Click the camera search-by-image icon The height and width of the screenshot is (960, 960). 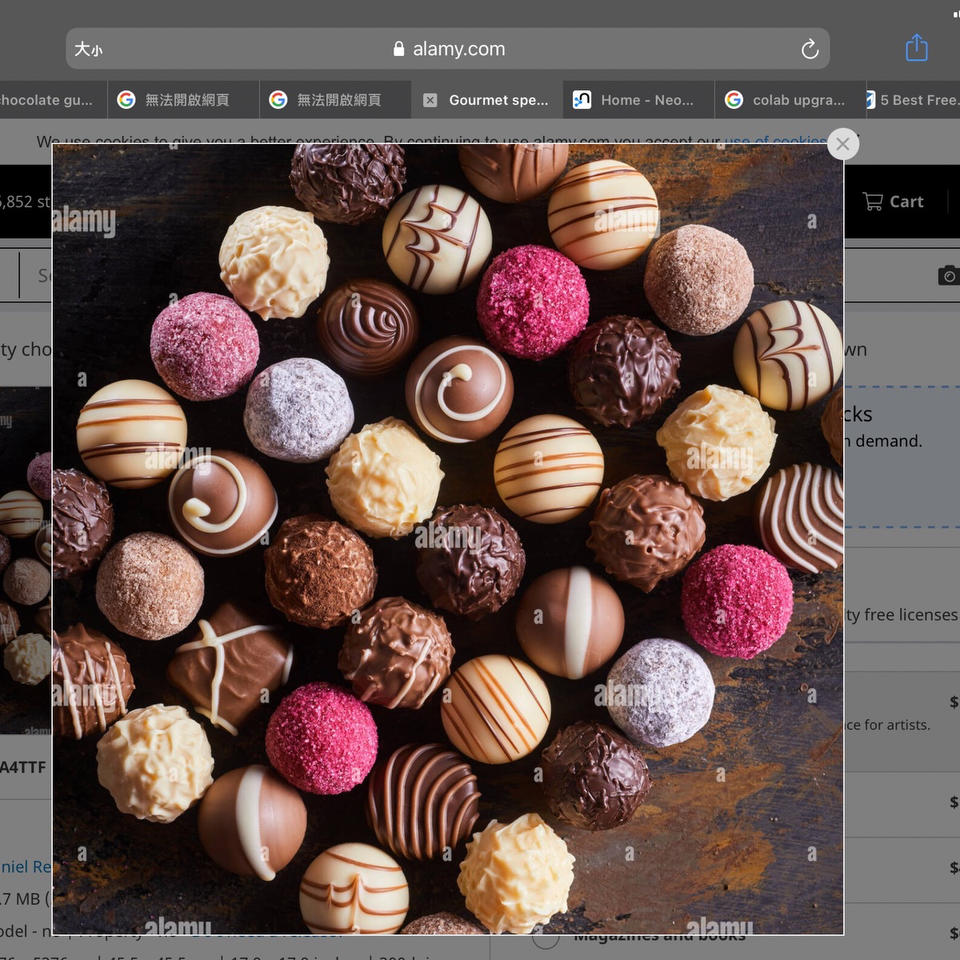tap(948, 275)
